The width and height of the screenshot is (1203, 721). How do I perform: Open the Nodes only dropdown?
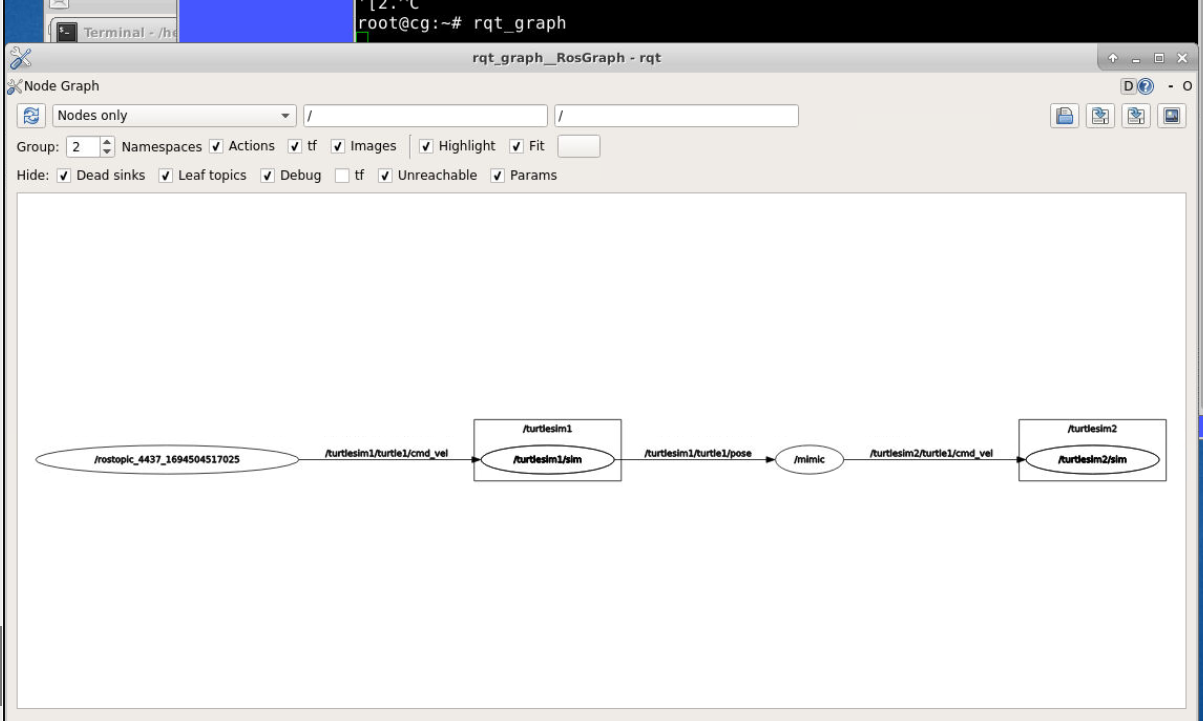coord(175,116)
